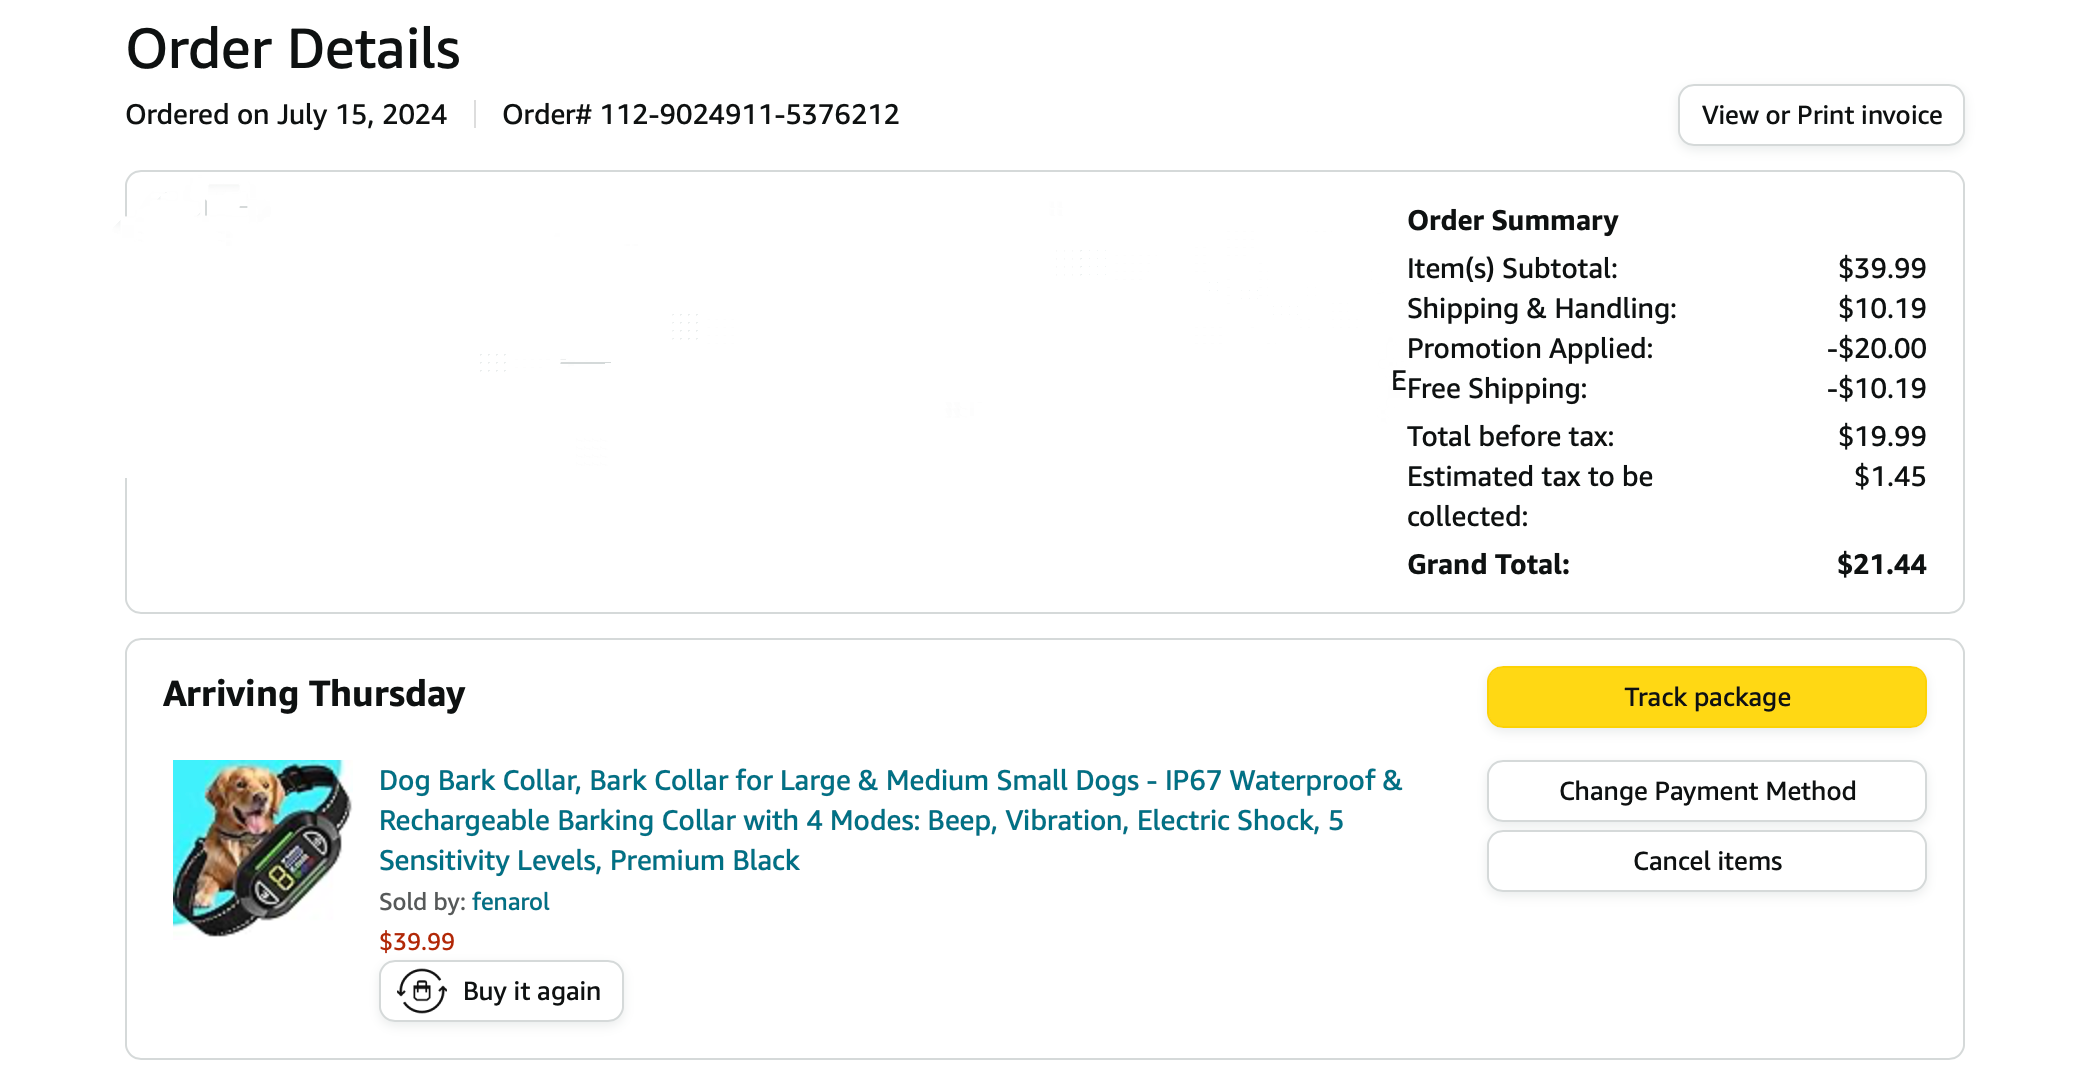Click the Free Shipping label
2084x1082 pixels.
pos(1496,389)
